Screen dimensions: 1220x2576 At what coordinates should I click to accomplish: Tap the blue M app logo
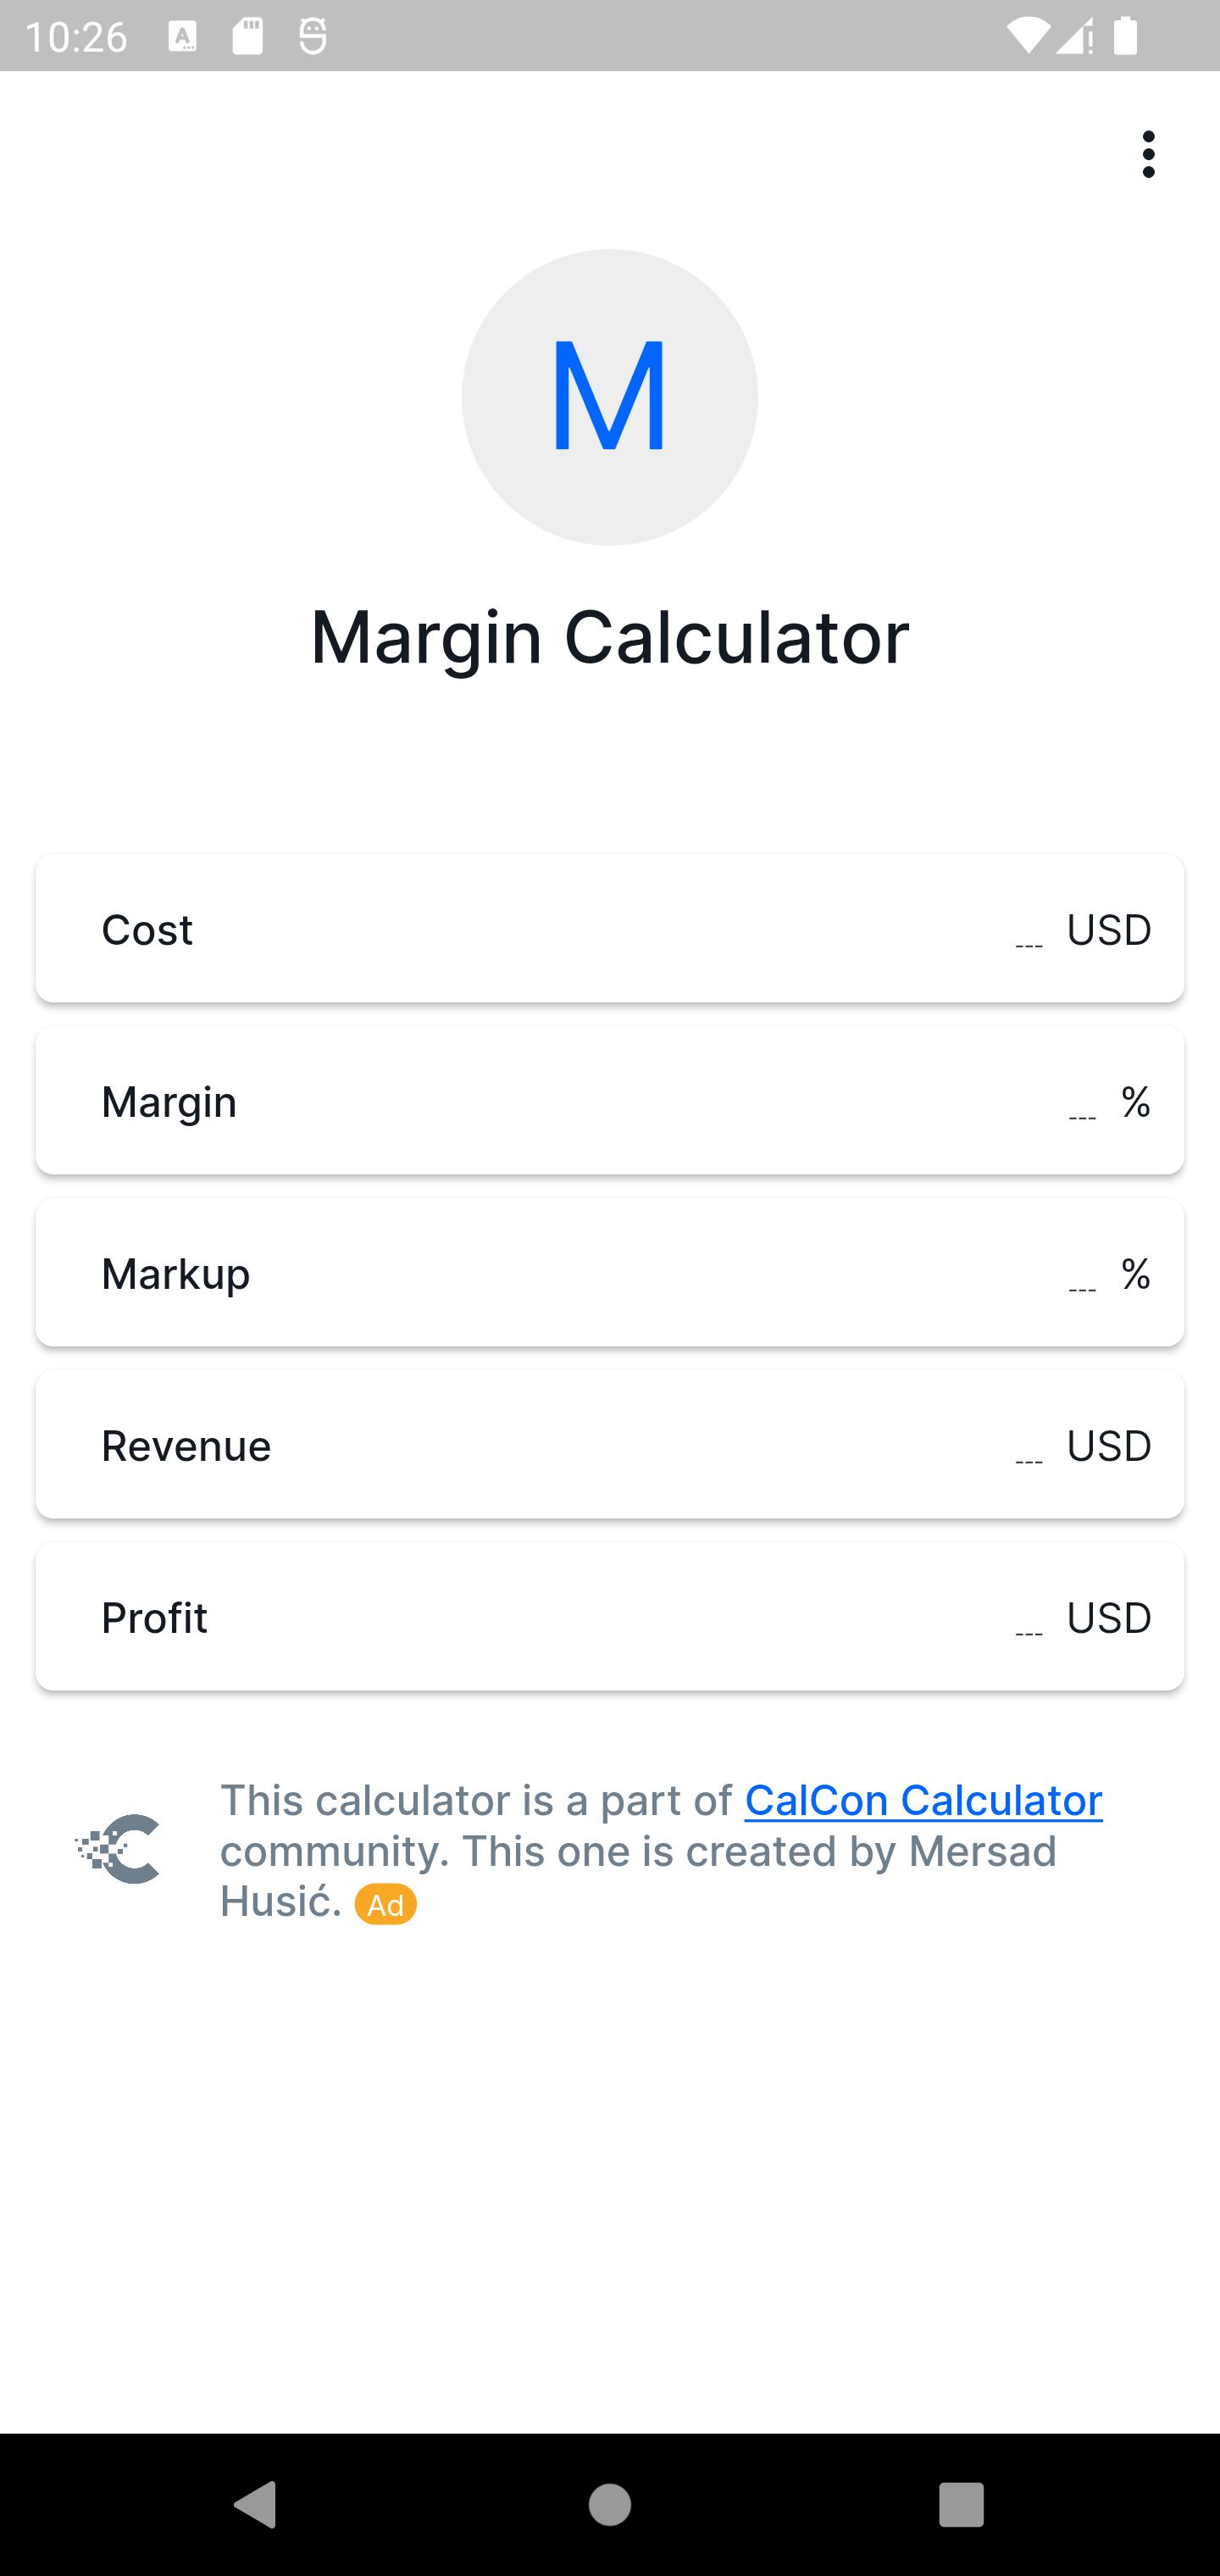click(x=609, y=397)
